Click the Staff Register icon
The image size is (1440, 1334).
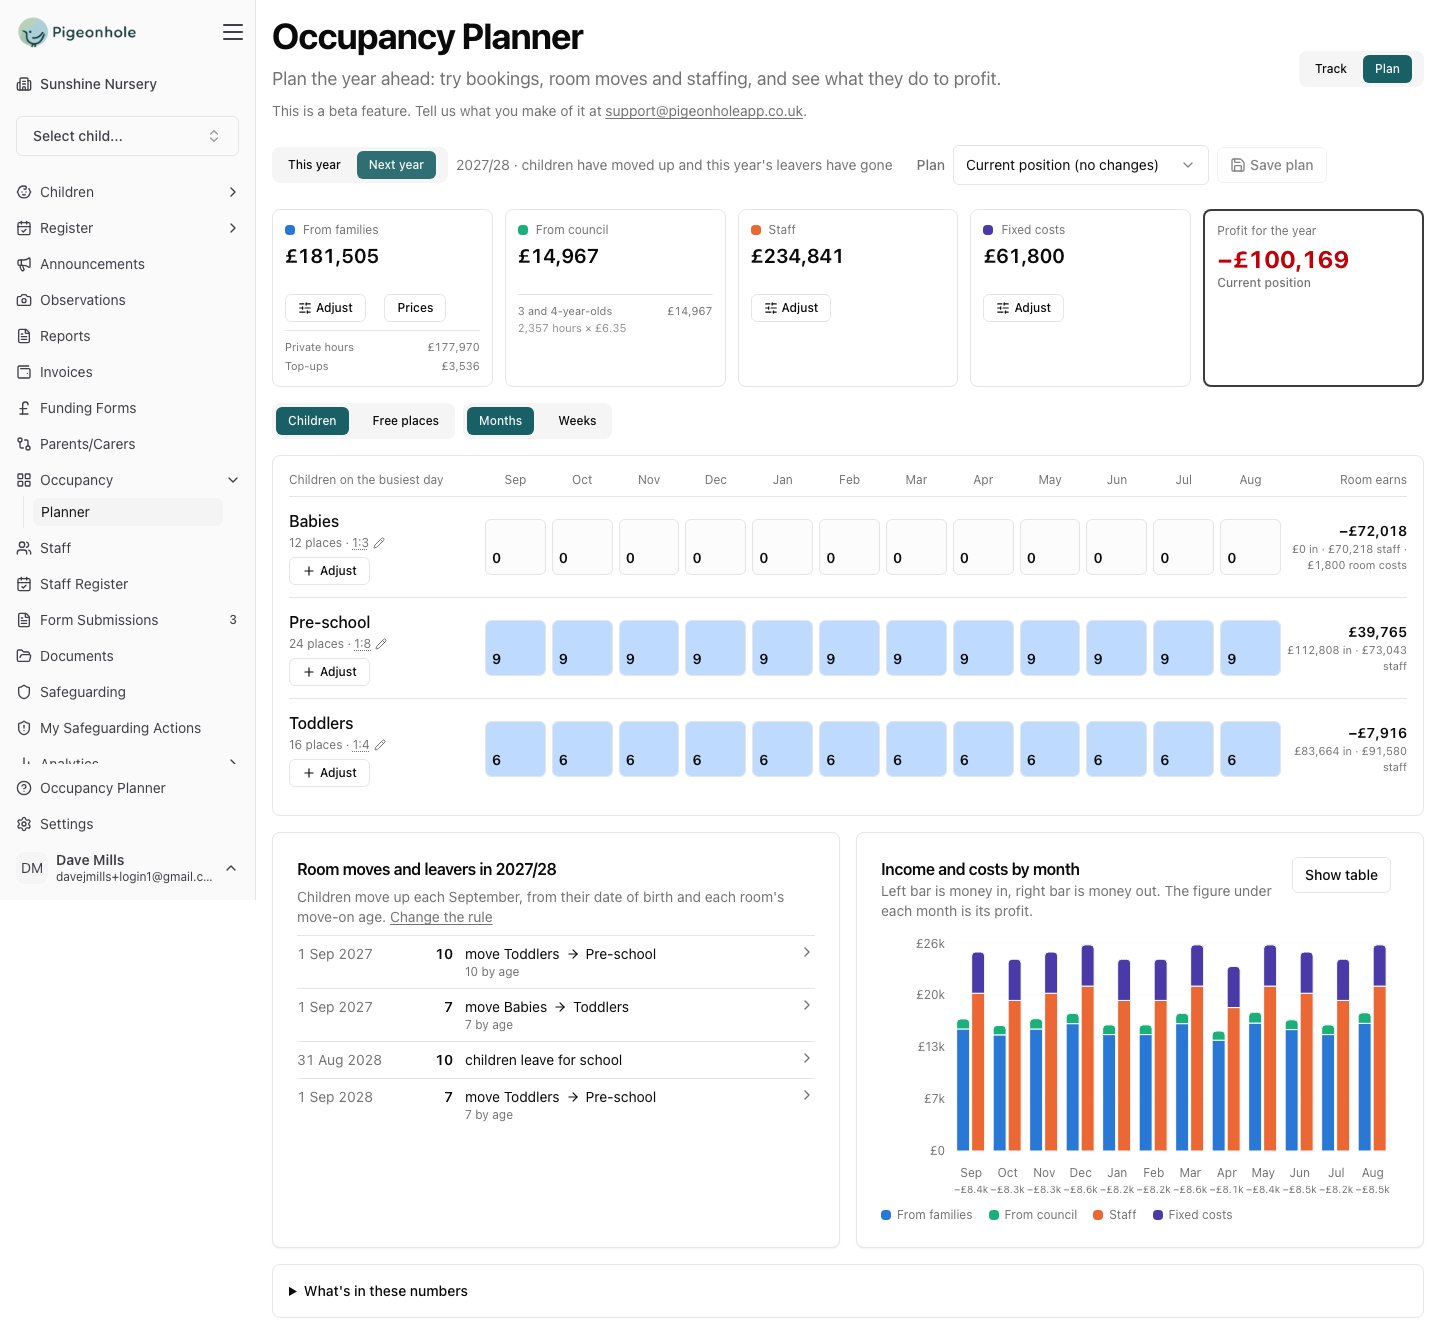24,584
